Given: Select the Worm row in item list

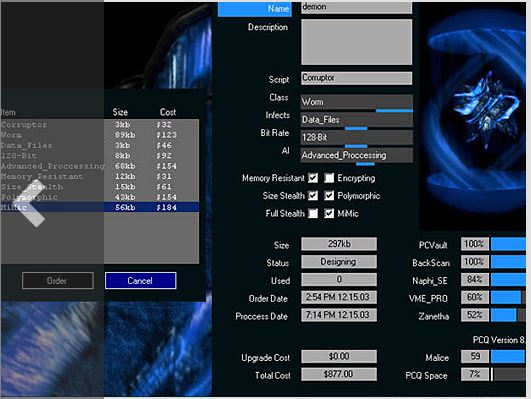Looking at the screenshot, I should [x=100, y=135].
